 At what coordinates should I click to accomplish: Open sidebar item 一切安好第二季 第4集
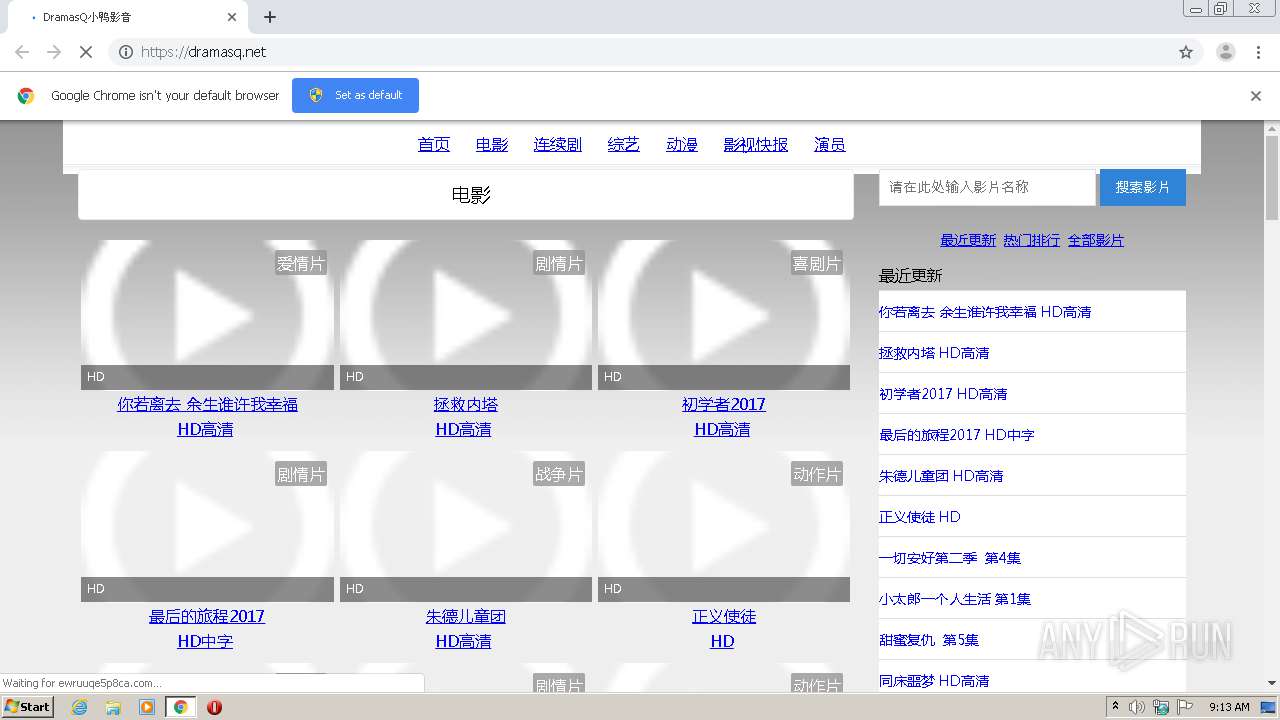(x=950, y=558)
